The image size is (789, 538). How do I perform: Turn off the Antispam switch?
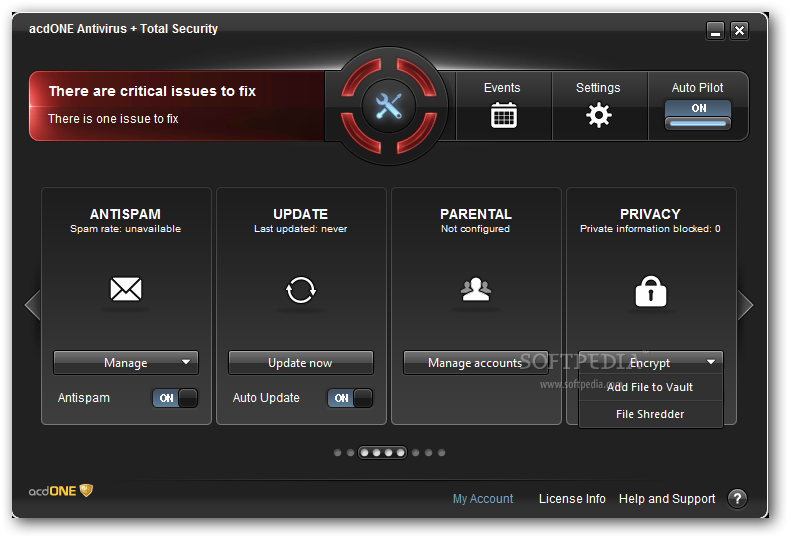[x=175, y=398]
